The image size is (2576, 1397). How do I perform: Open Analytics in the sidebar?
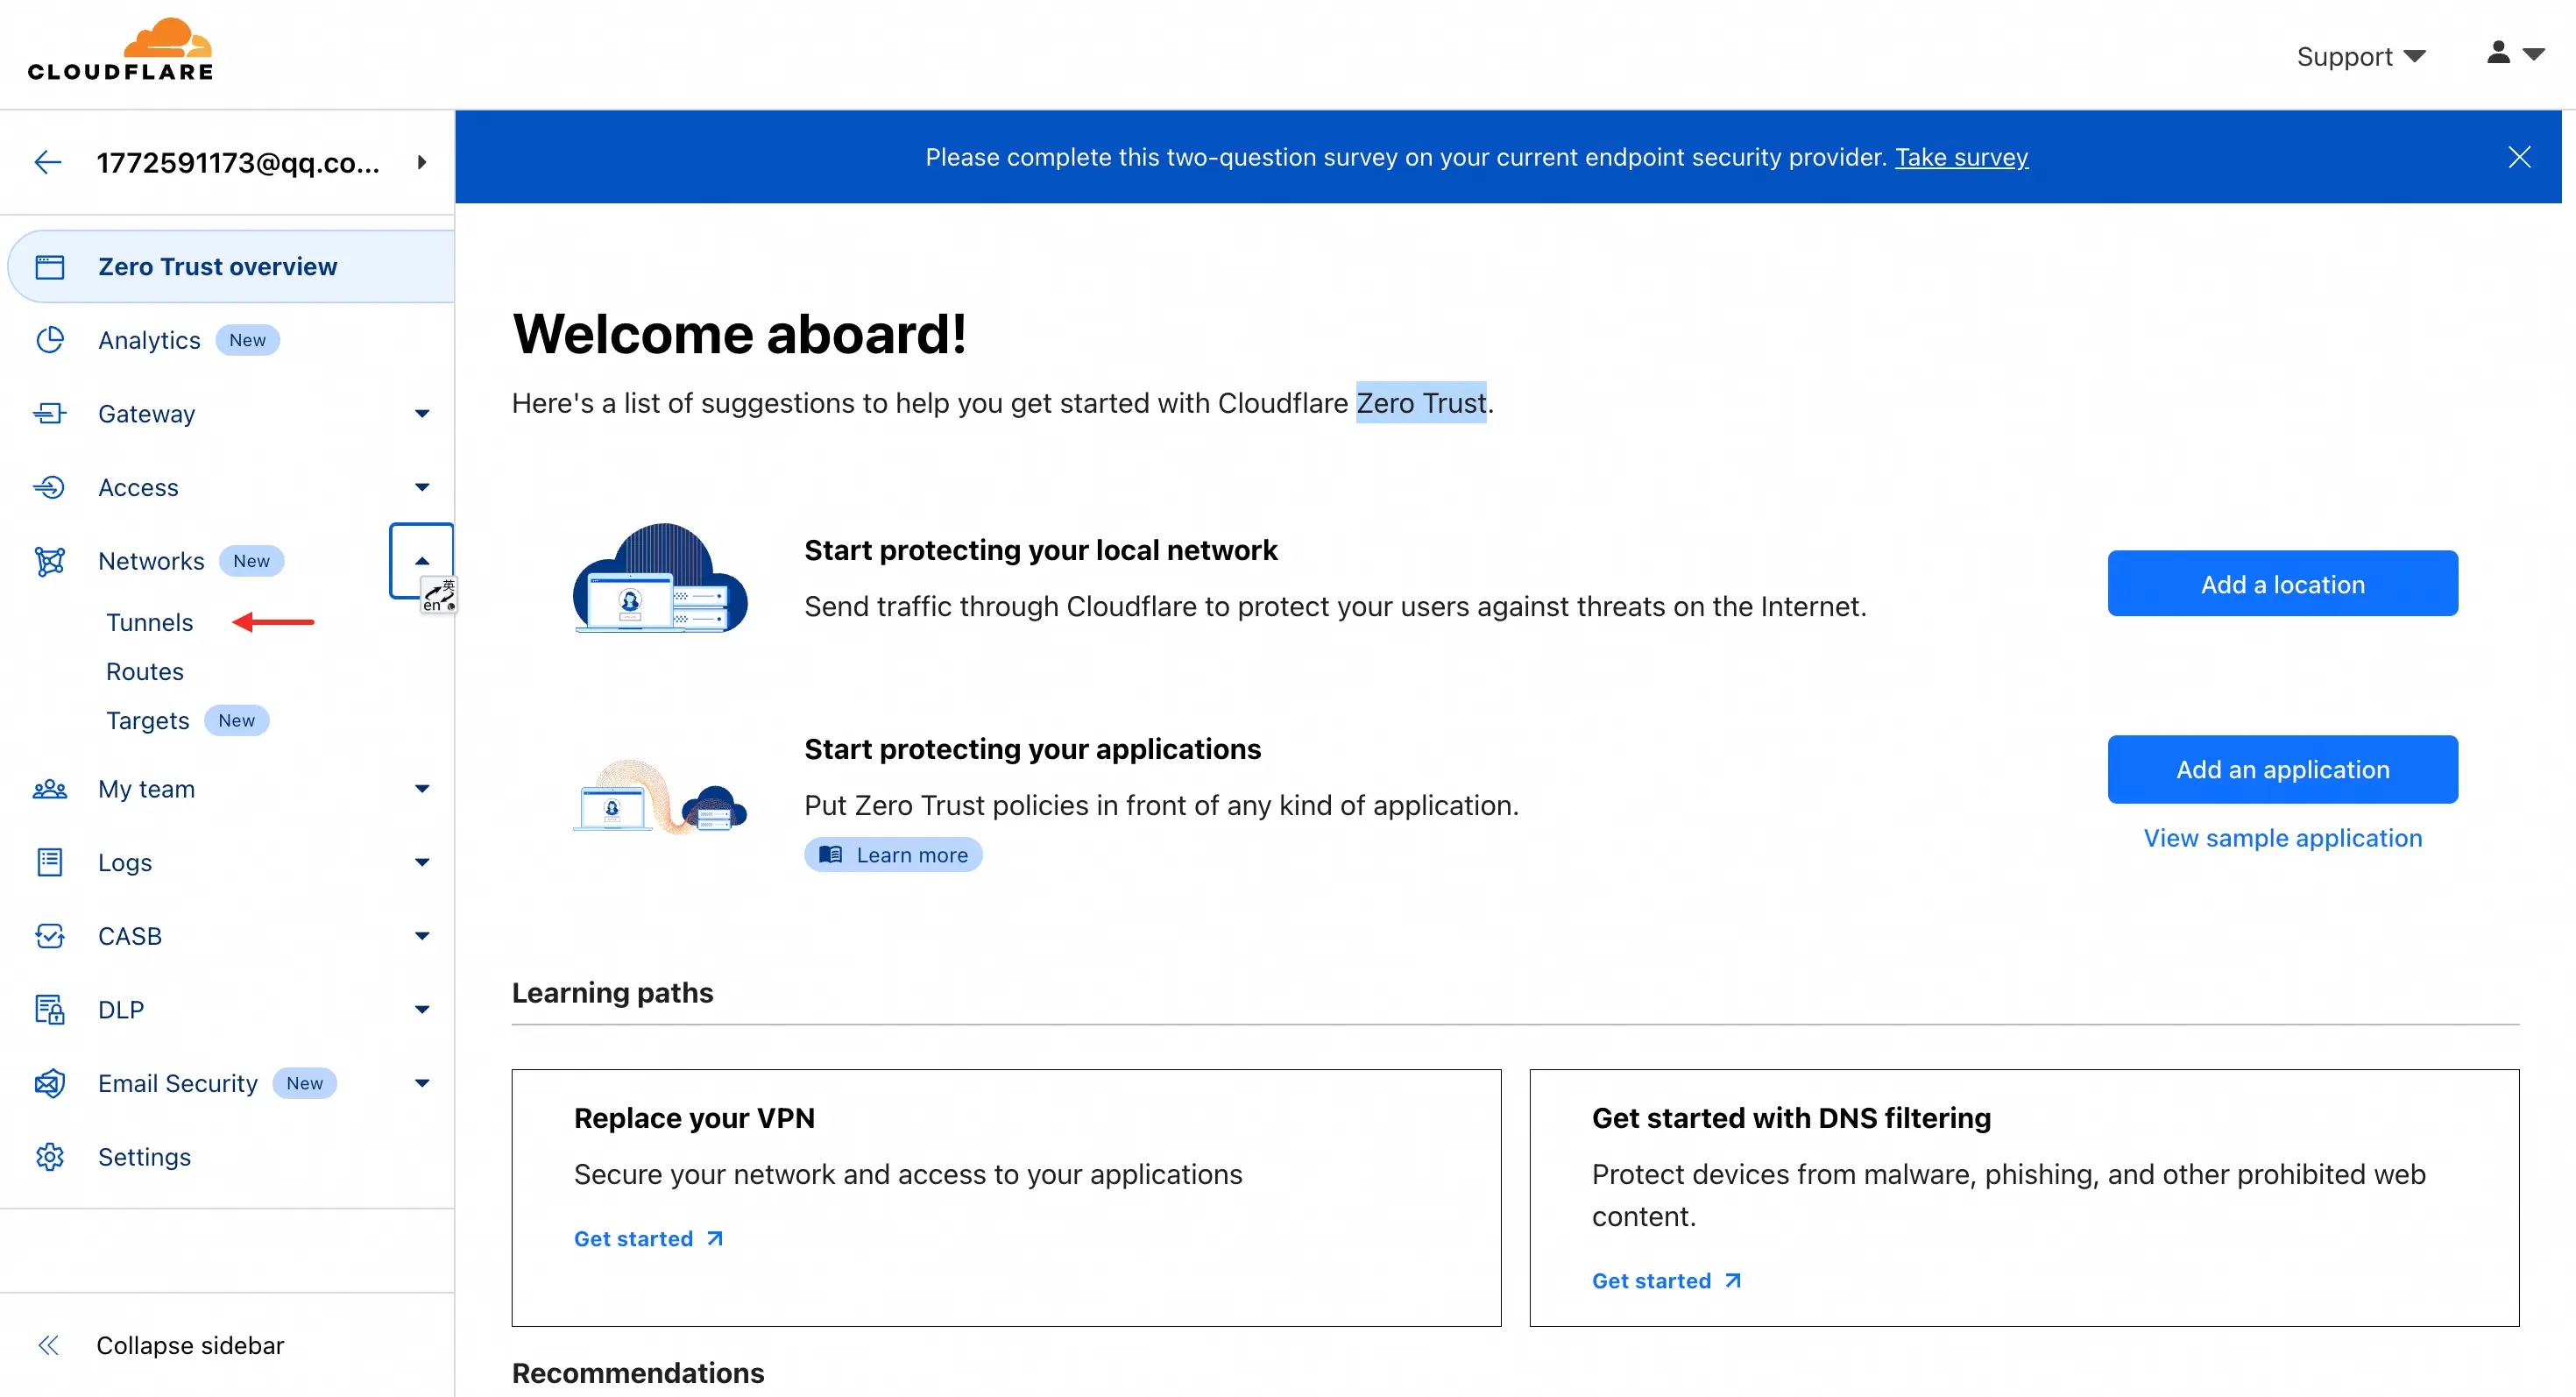click(x=149, y=340)
